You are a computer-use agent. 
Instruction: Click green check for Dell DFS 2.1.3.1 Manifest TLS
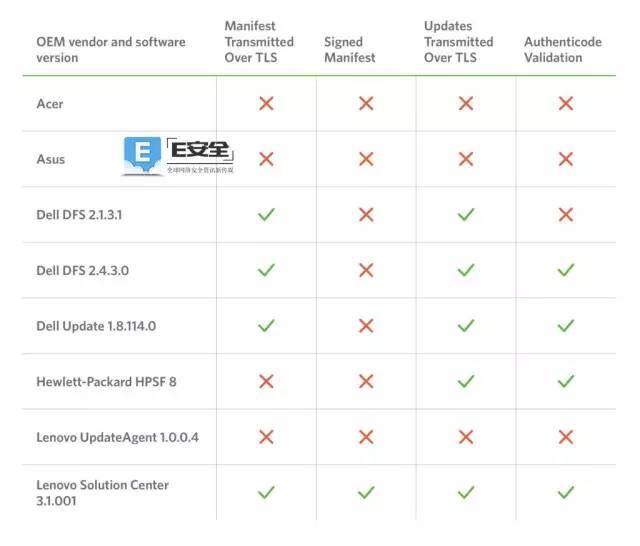(x=266, y=214)
